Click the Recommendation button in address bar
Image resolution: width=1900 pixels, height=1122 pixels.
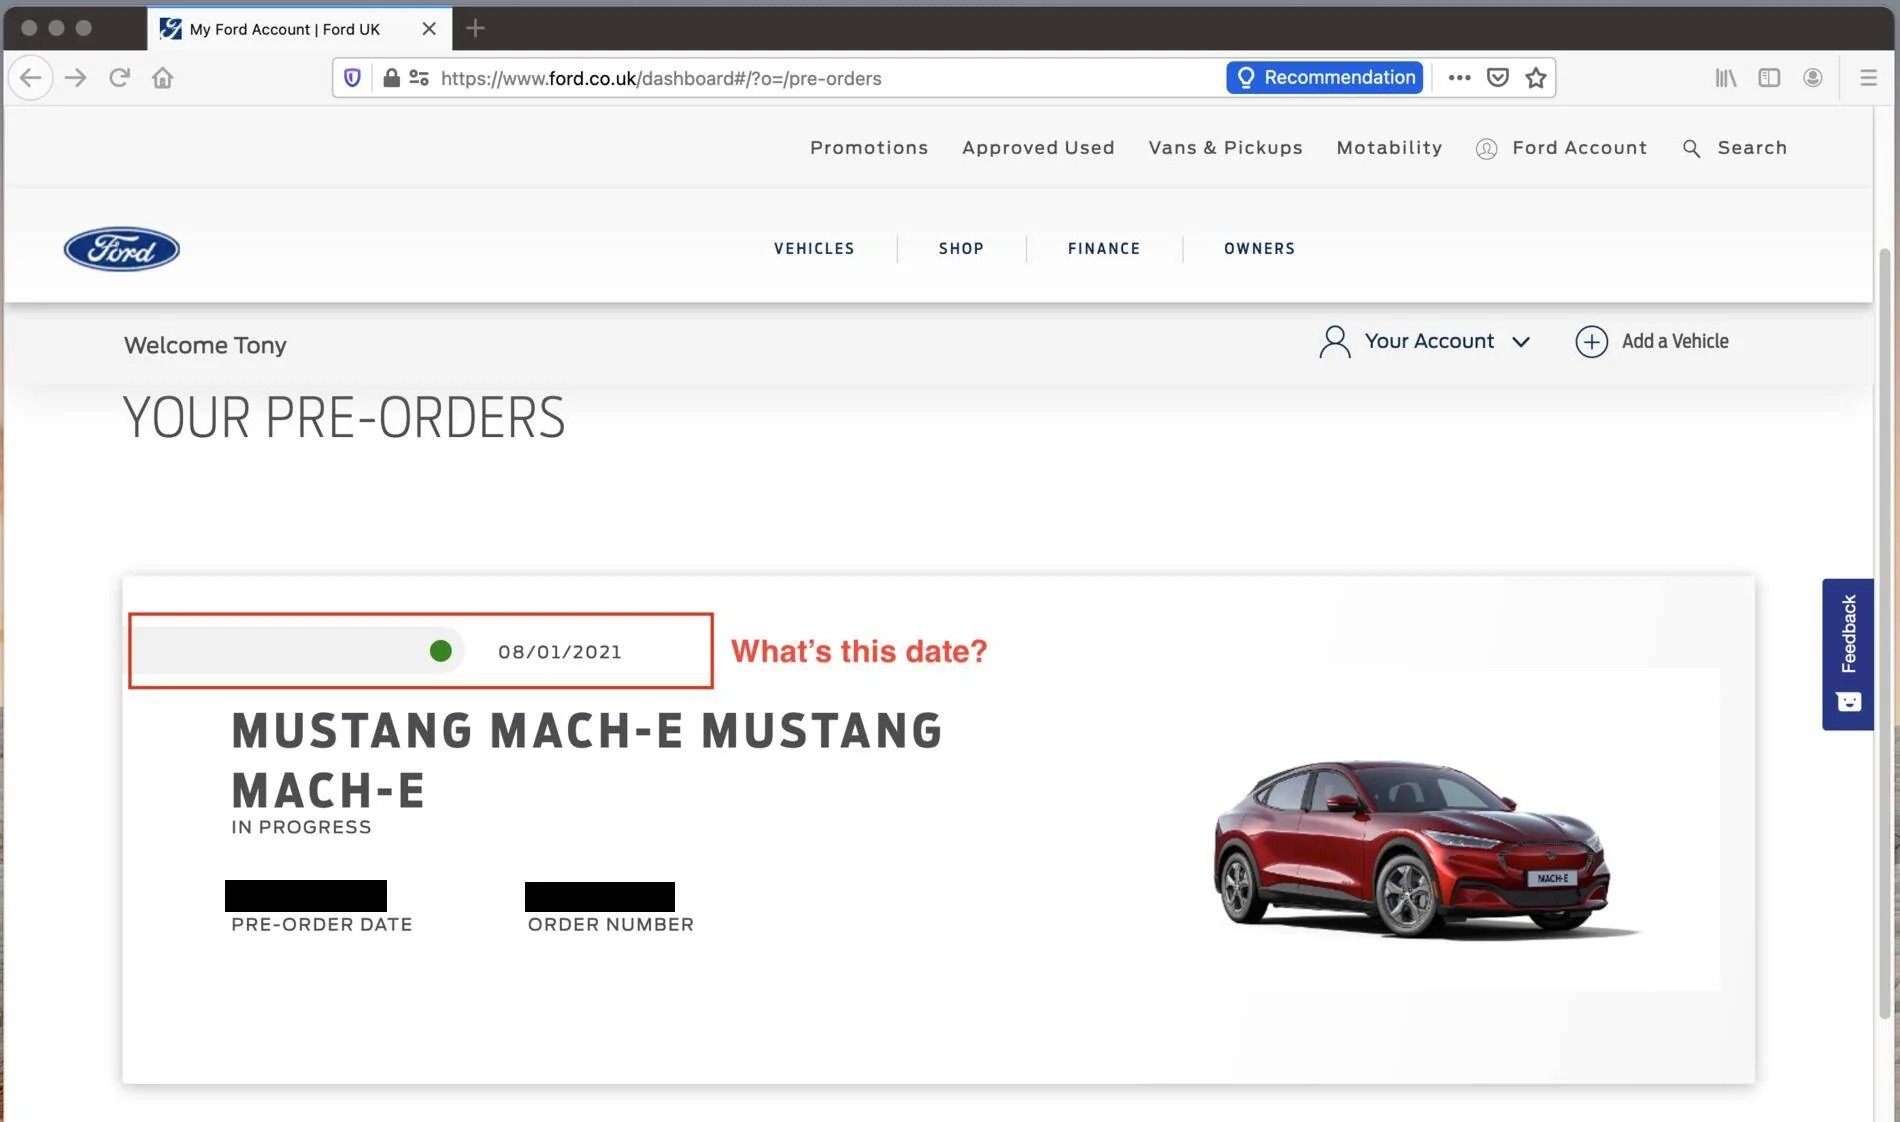(1325, 78)
